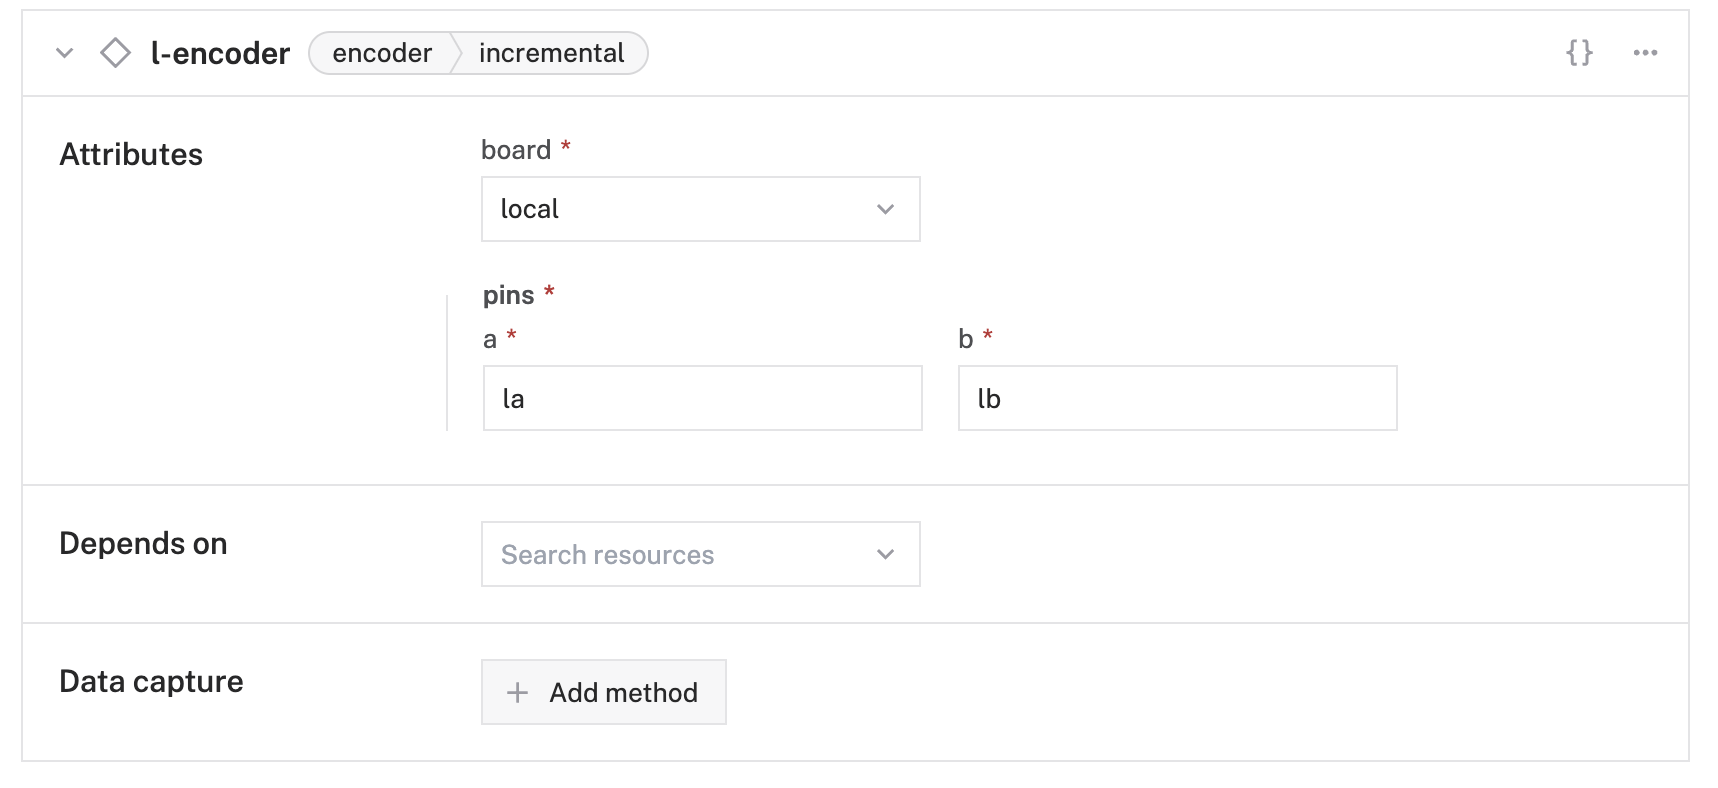Click the plus icon beside Add method
Screen dimensions: 1718x788
(x=517, y=692)
